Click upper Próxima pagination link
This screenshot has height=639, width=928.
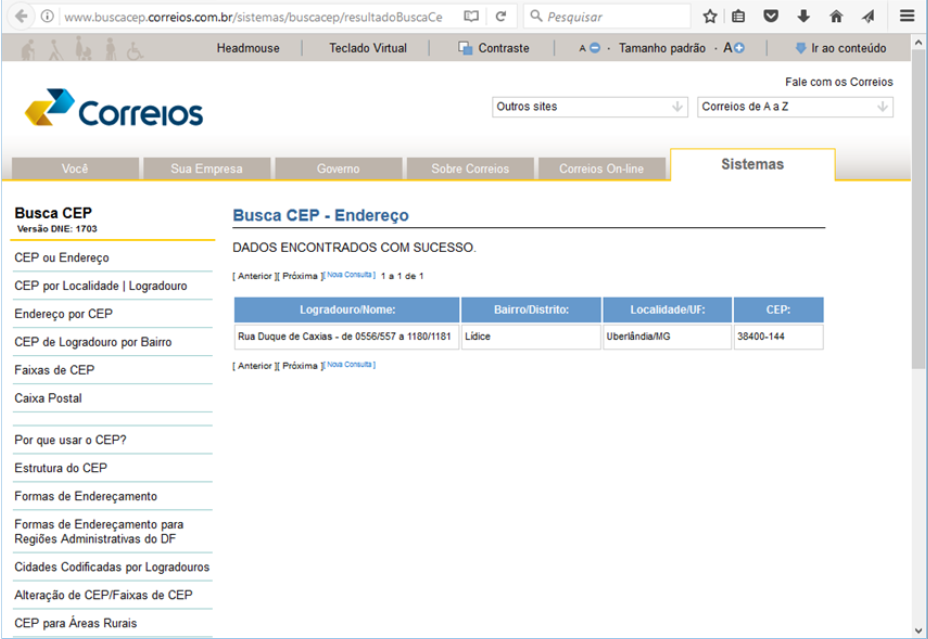click(300, 276)
